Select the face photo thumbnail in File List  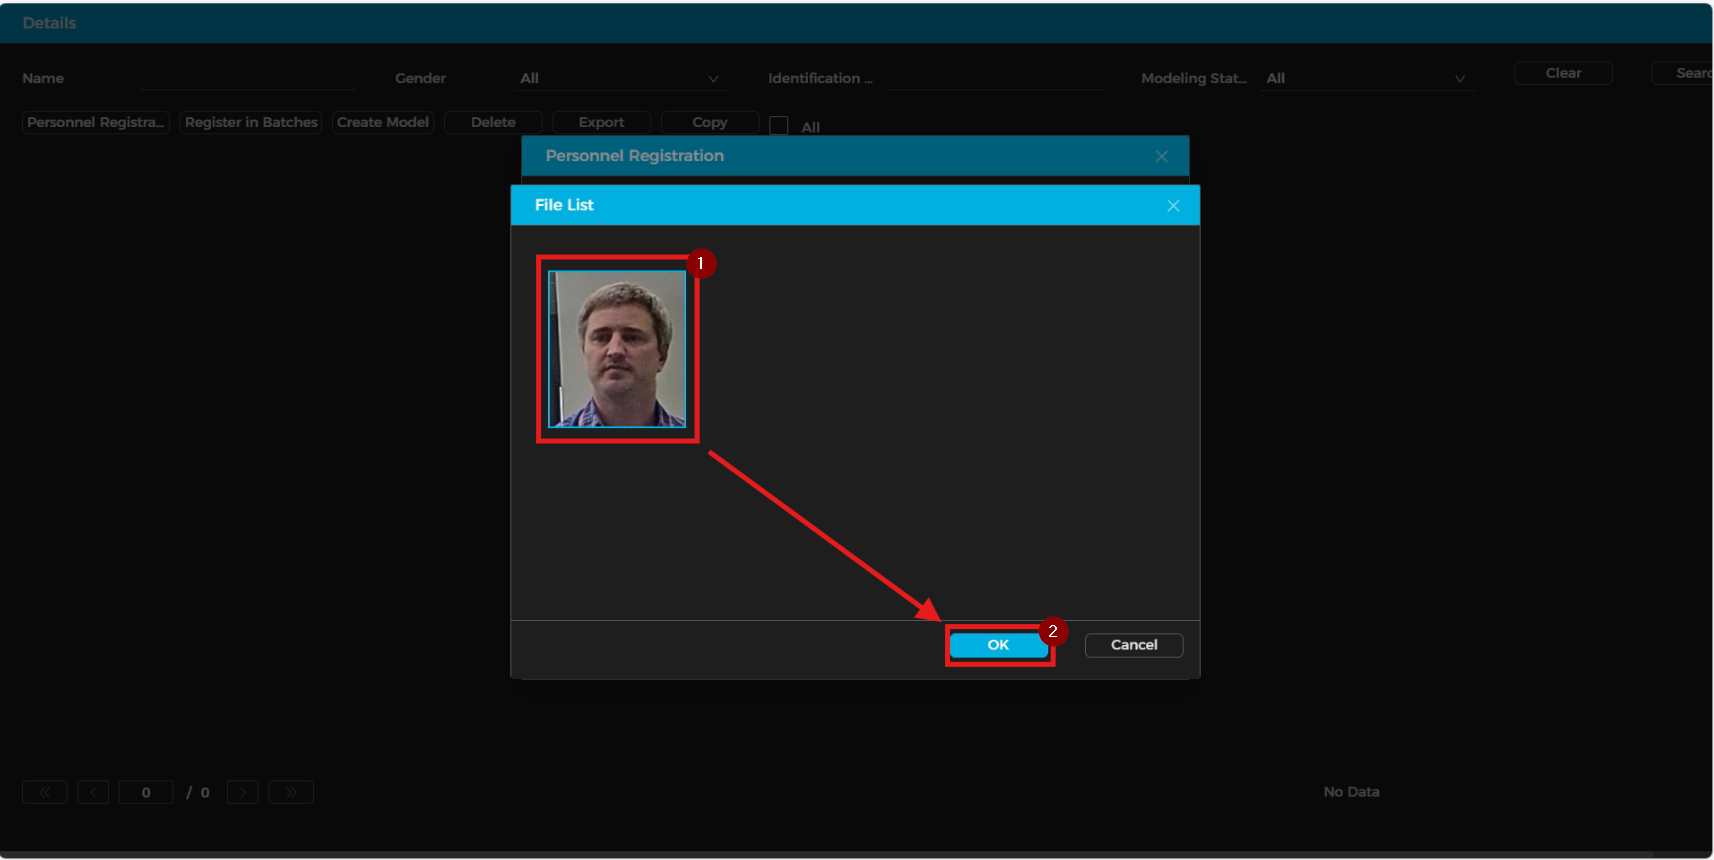point(617,348)
